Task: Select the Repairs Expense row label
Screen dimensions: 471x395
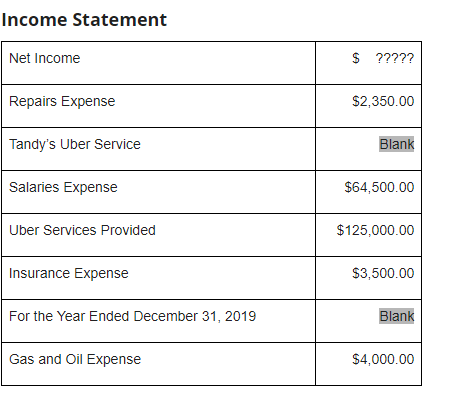Action: coord(62,101)
